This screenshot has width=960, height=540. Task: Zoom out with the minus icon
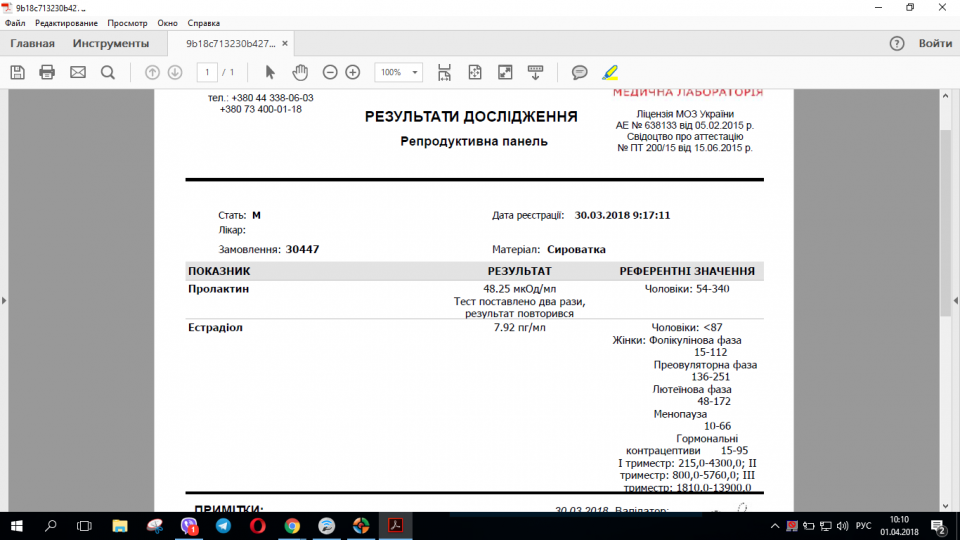pyautogui.click(x=330, y=72)
